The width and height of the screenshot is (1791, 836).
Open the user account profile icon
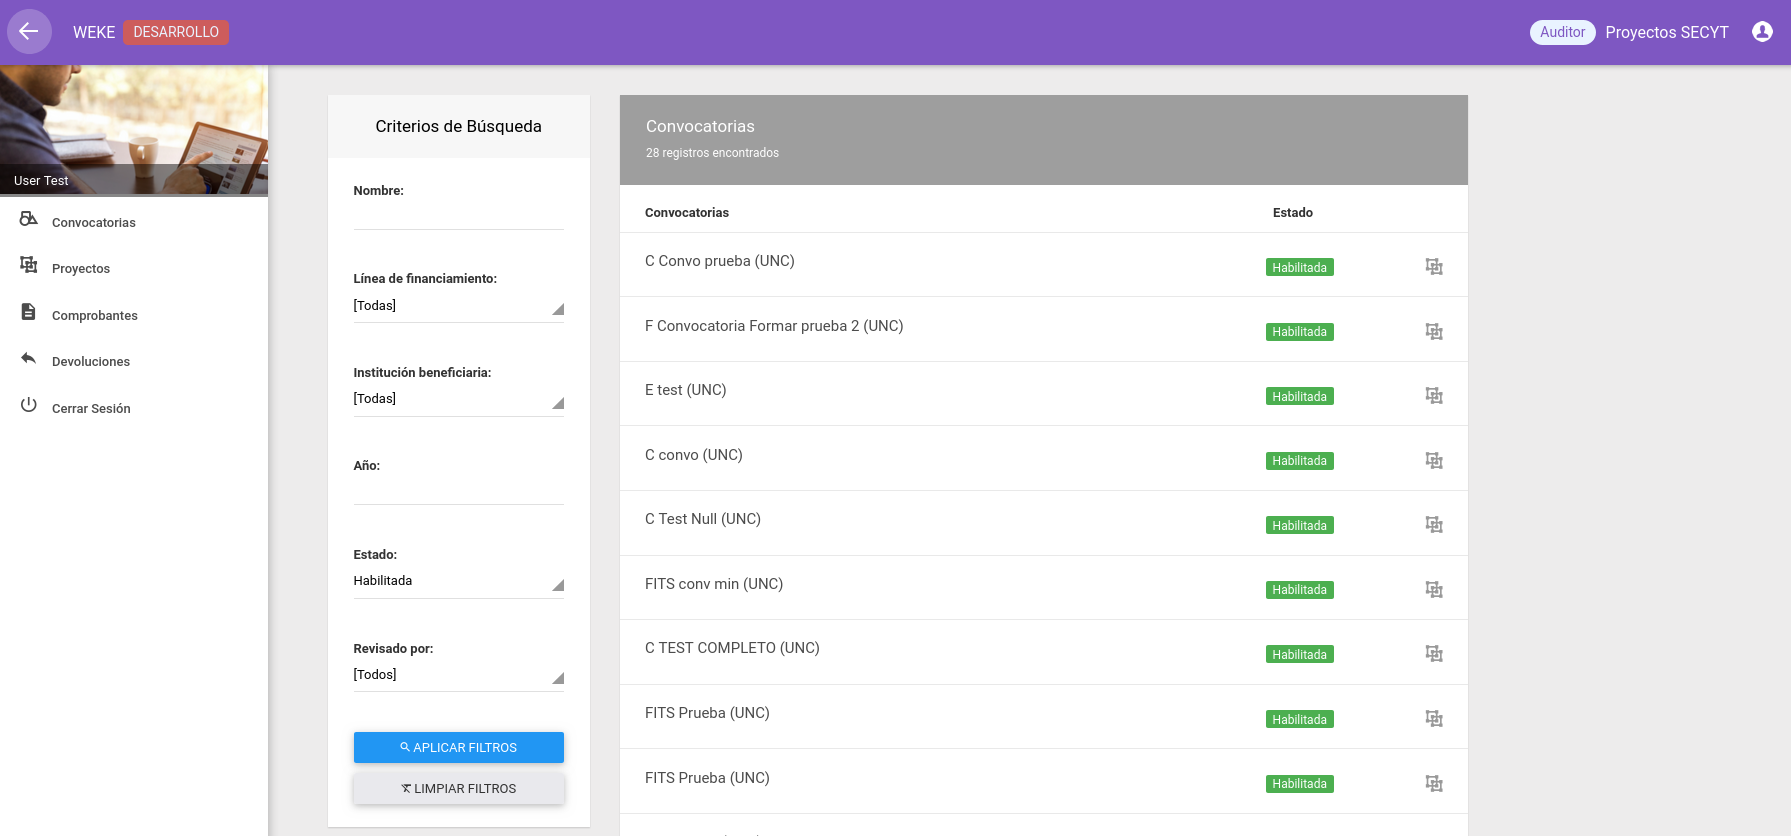1762,32
